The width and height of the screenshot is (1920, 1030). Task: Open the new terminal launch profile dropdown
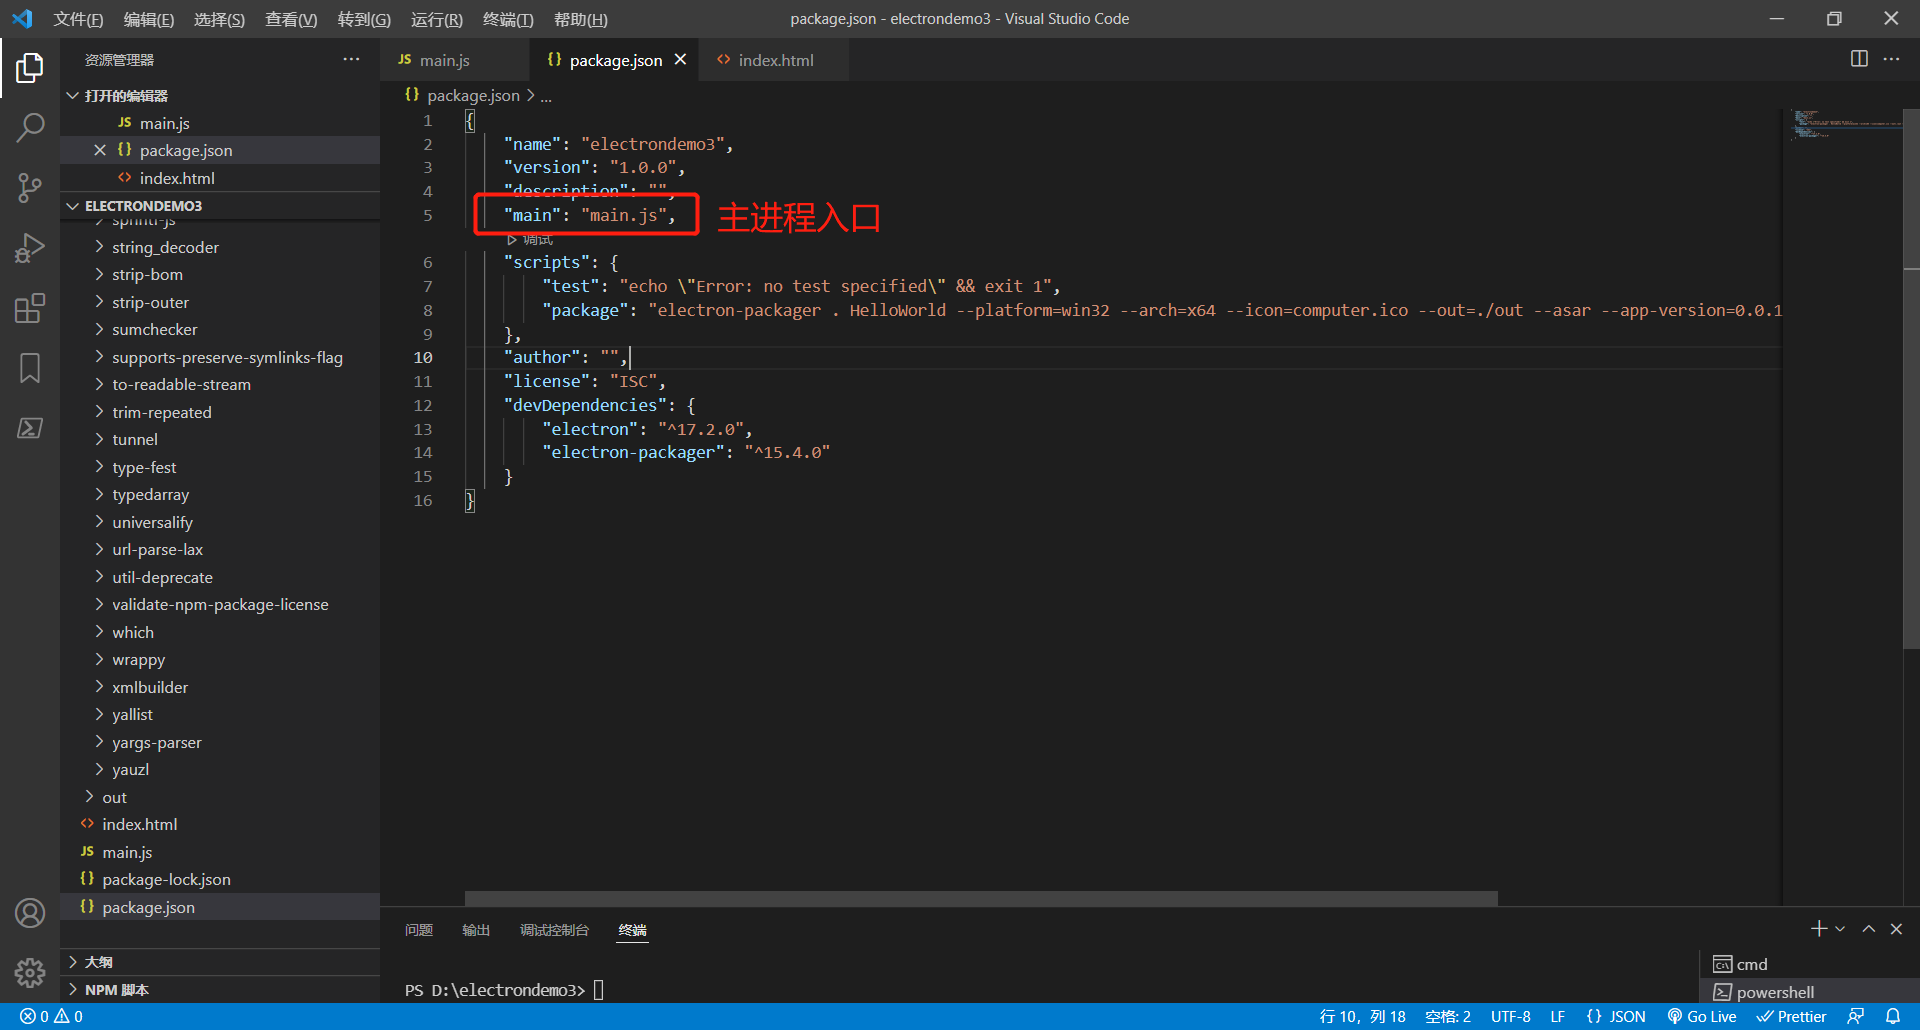click(x=1840, y=929)
